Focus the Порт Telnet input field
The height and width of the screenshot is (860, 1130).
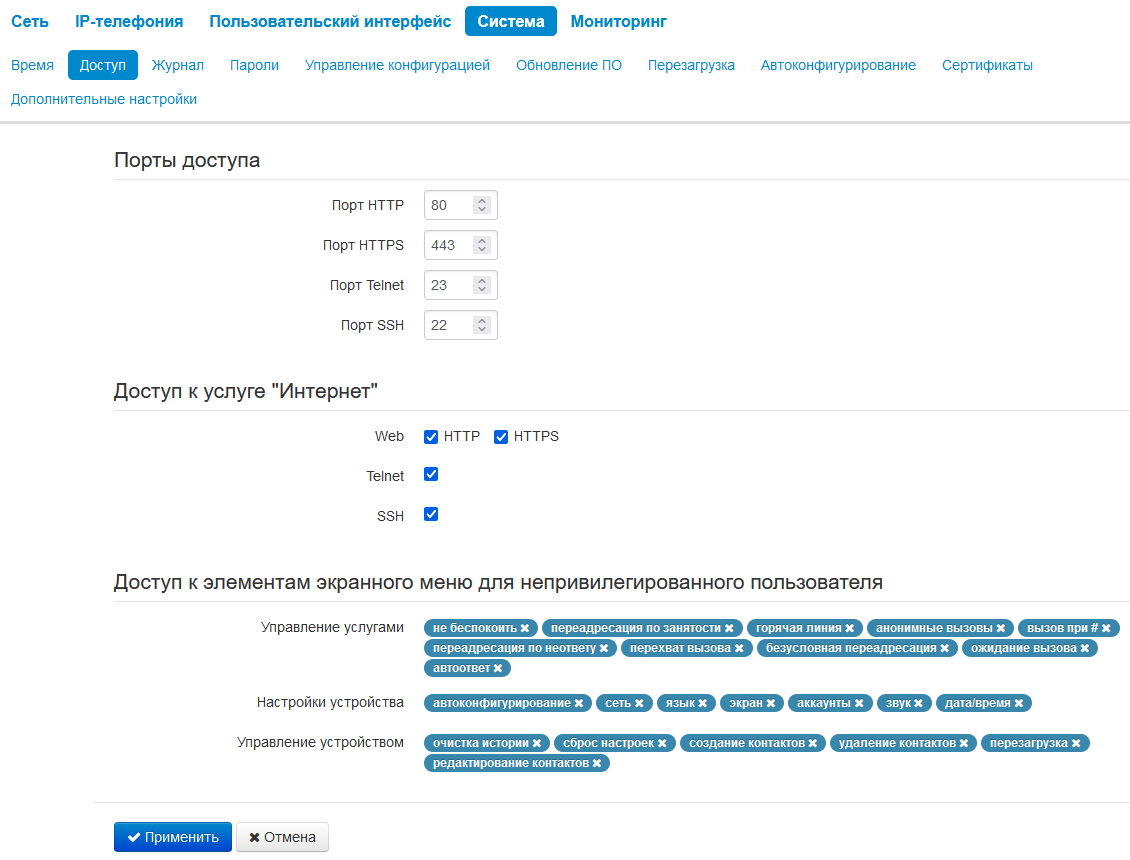pos(461,285)
